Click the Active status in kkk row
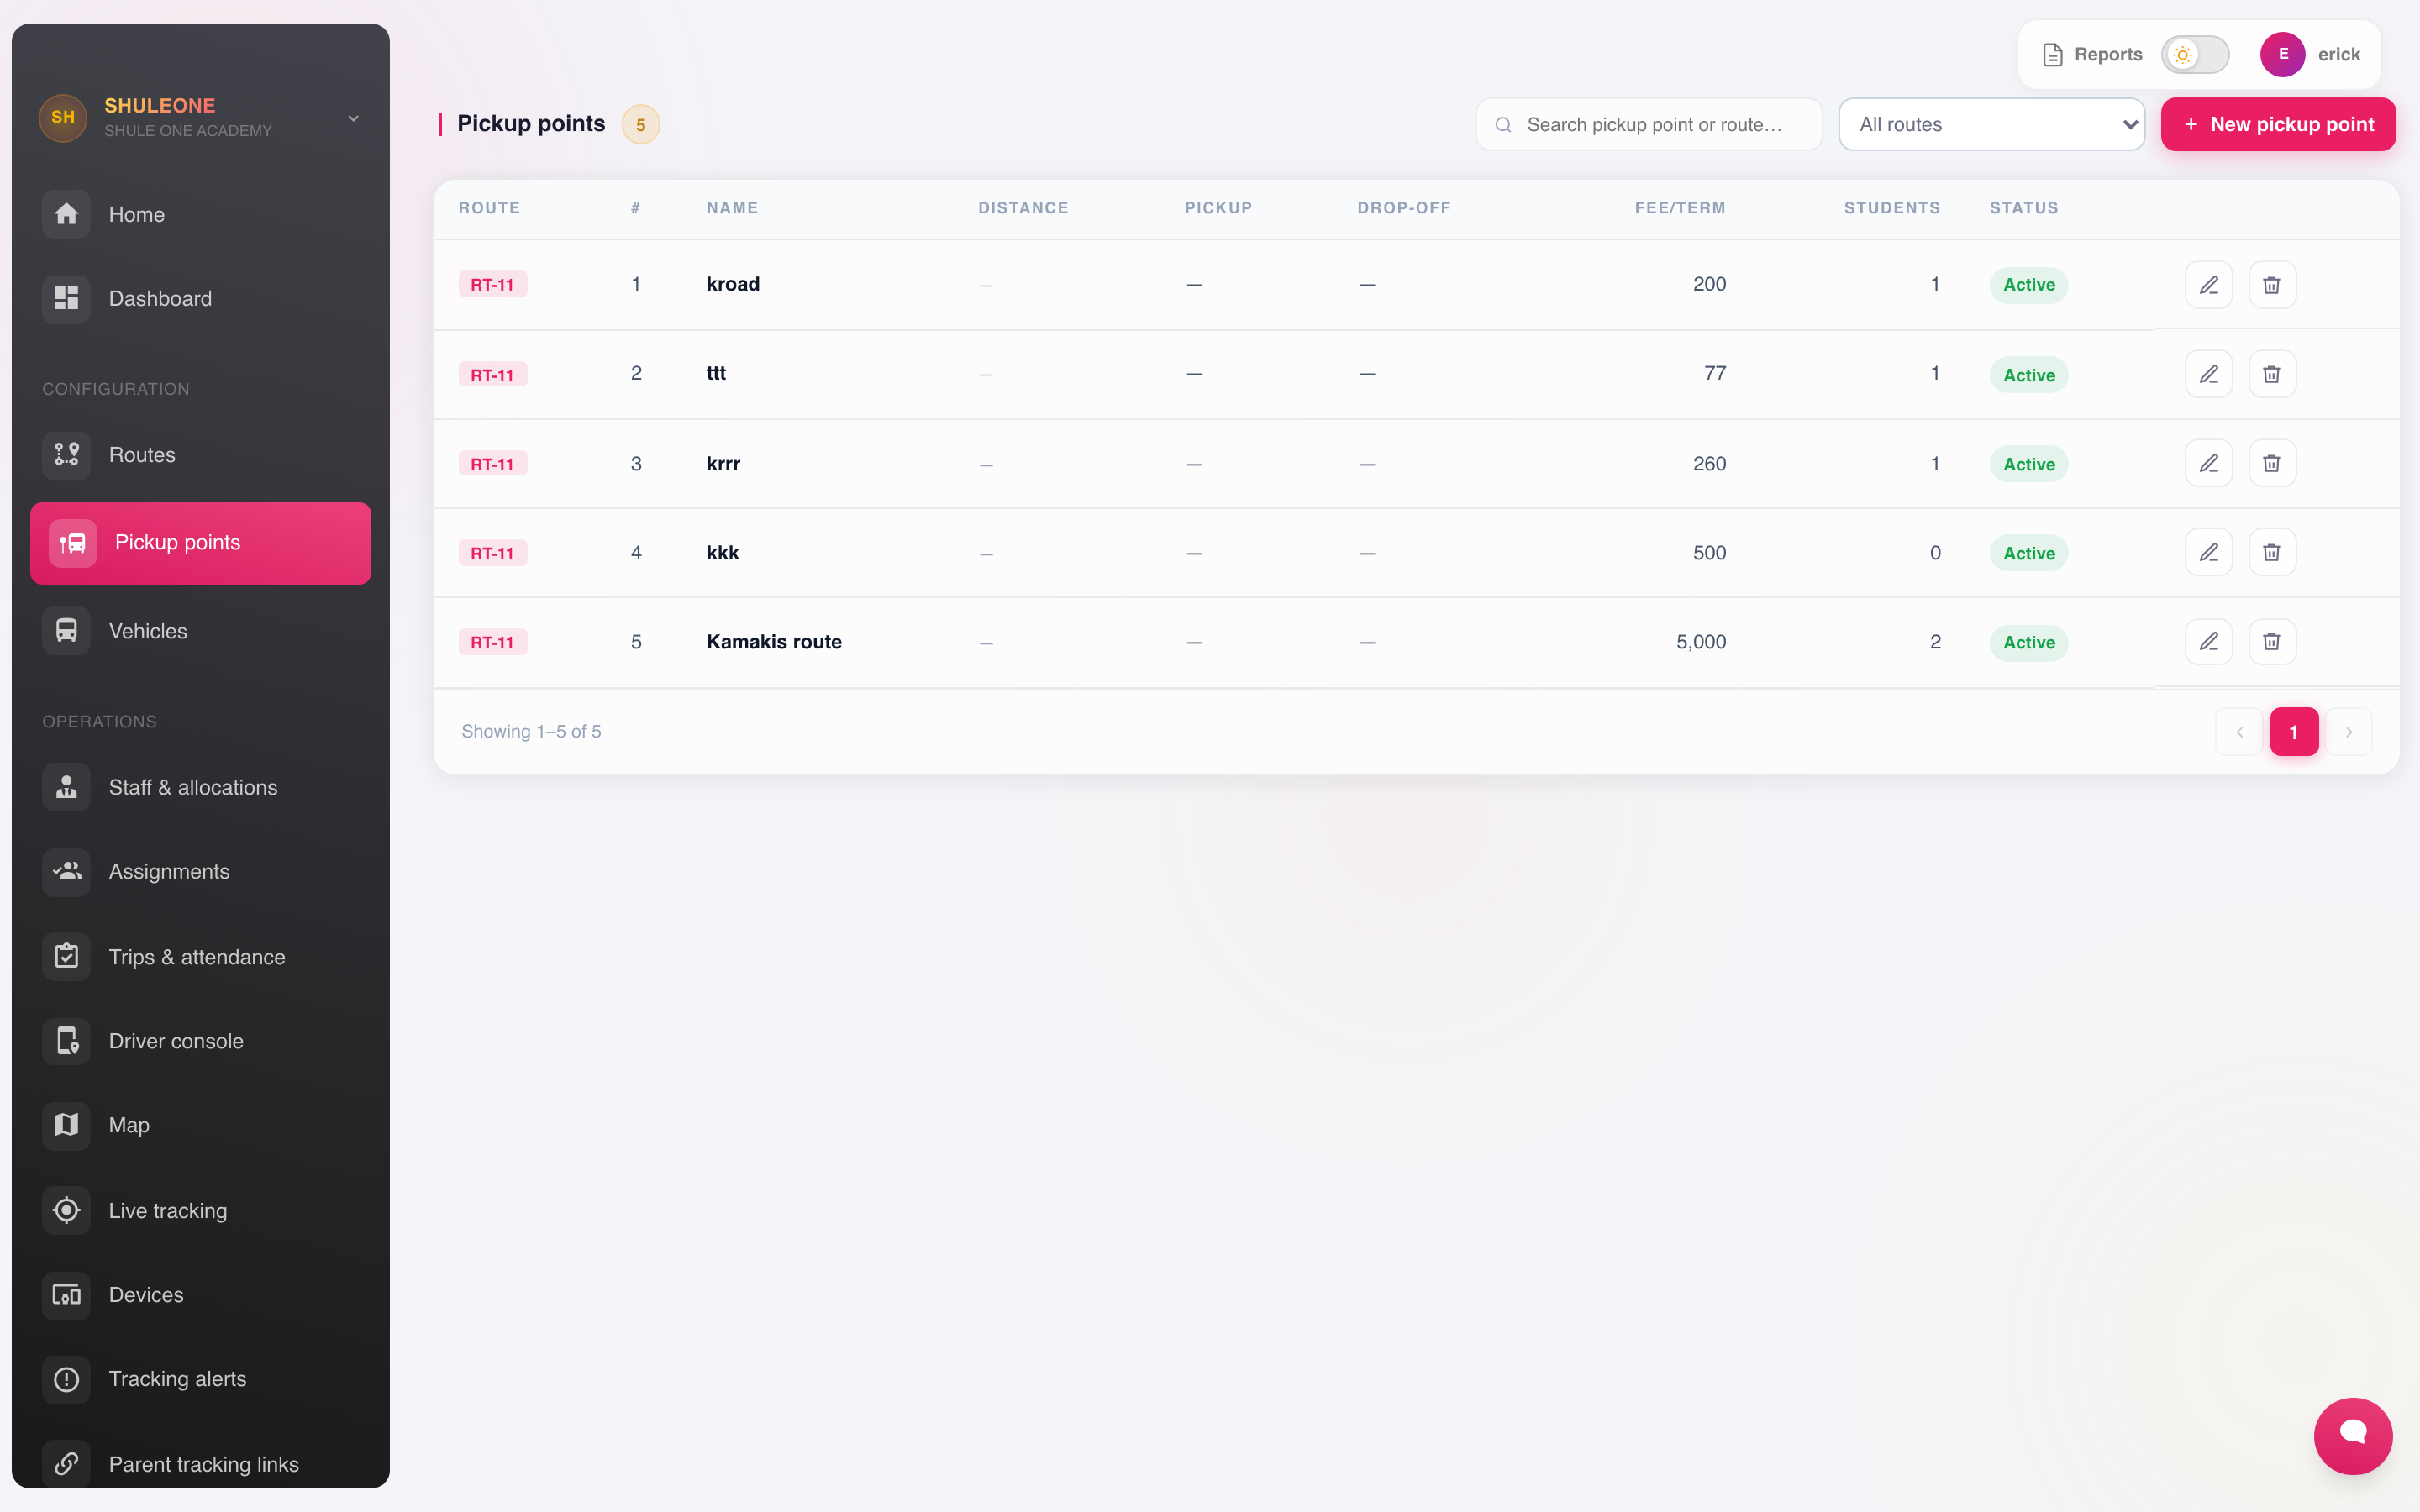The width and height of the screenshot is (2420, 1512). 2029,553
